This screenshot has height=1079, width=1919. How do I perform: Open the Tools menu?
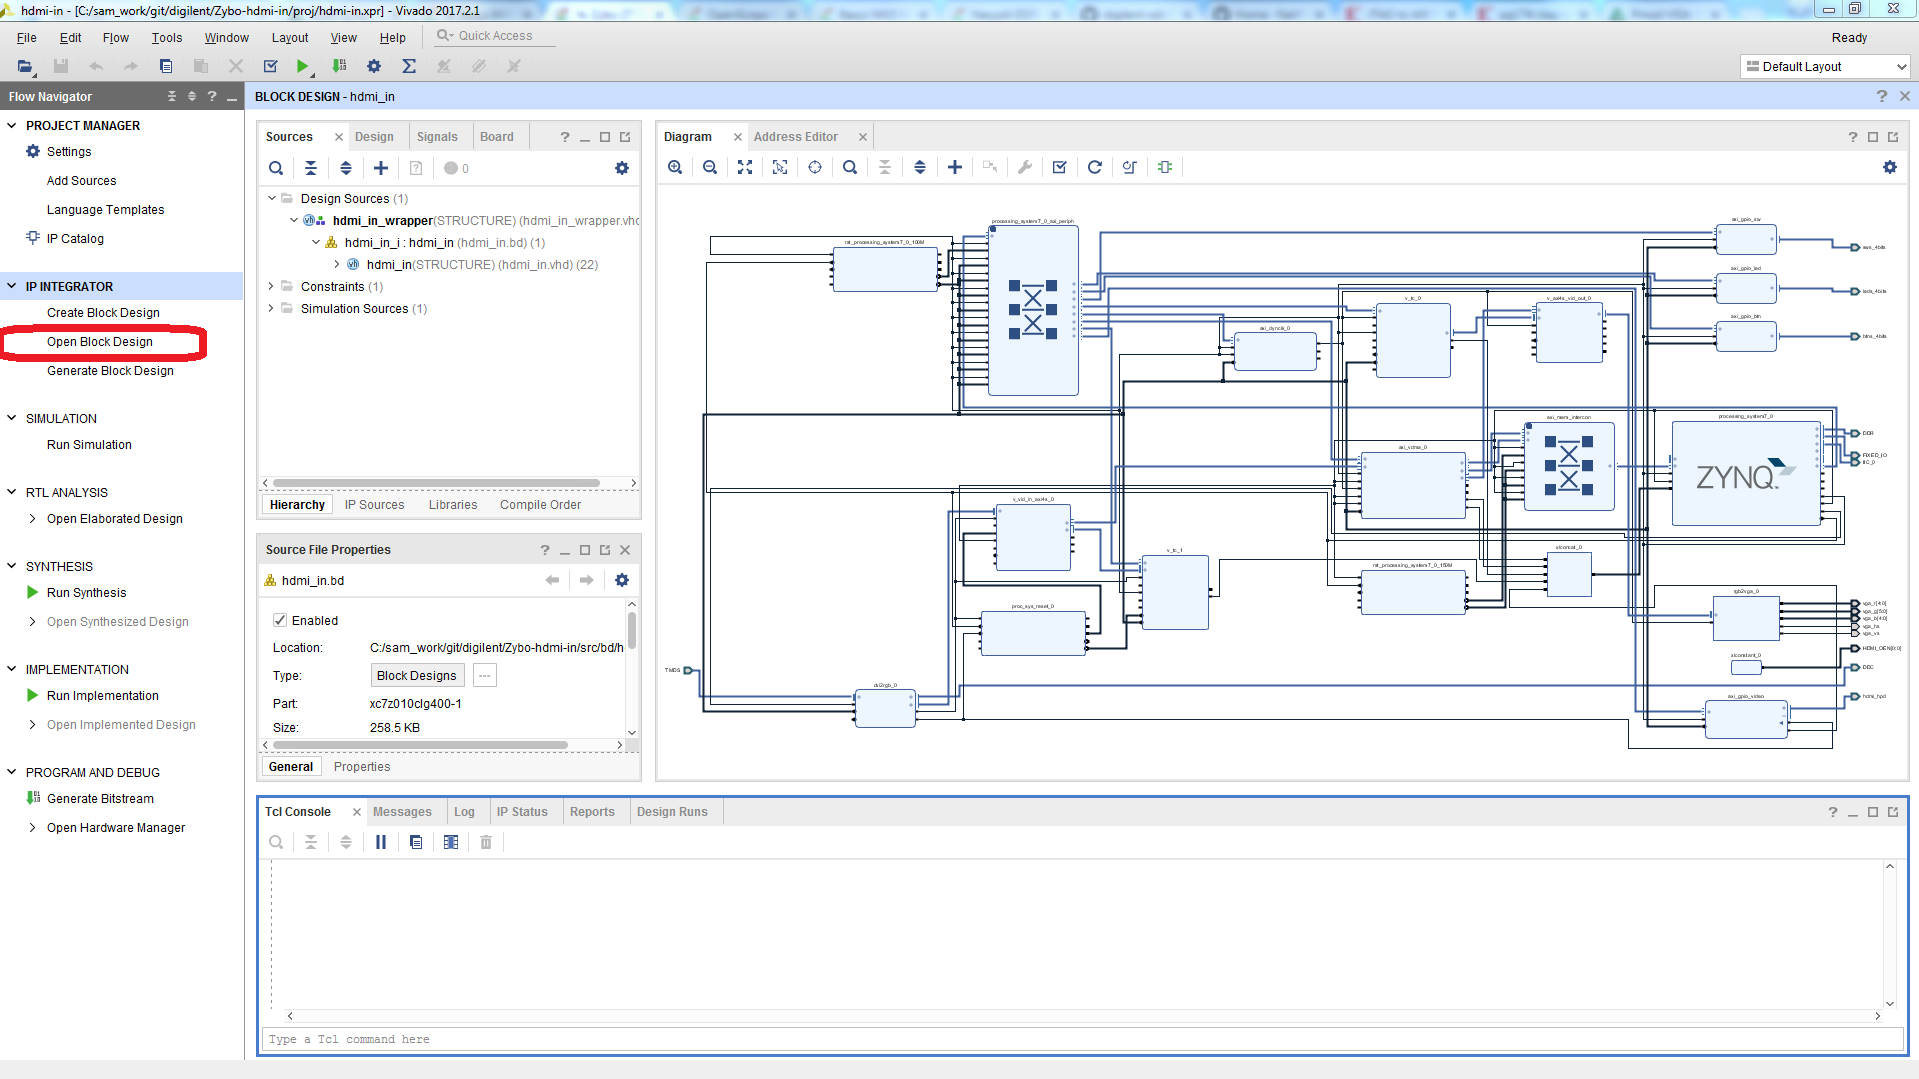[167, 37]
